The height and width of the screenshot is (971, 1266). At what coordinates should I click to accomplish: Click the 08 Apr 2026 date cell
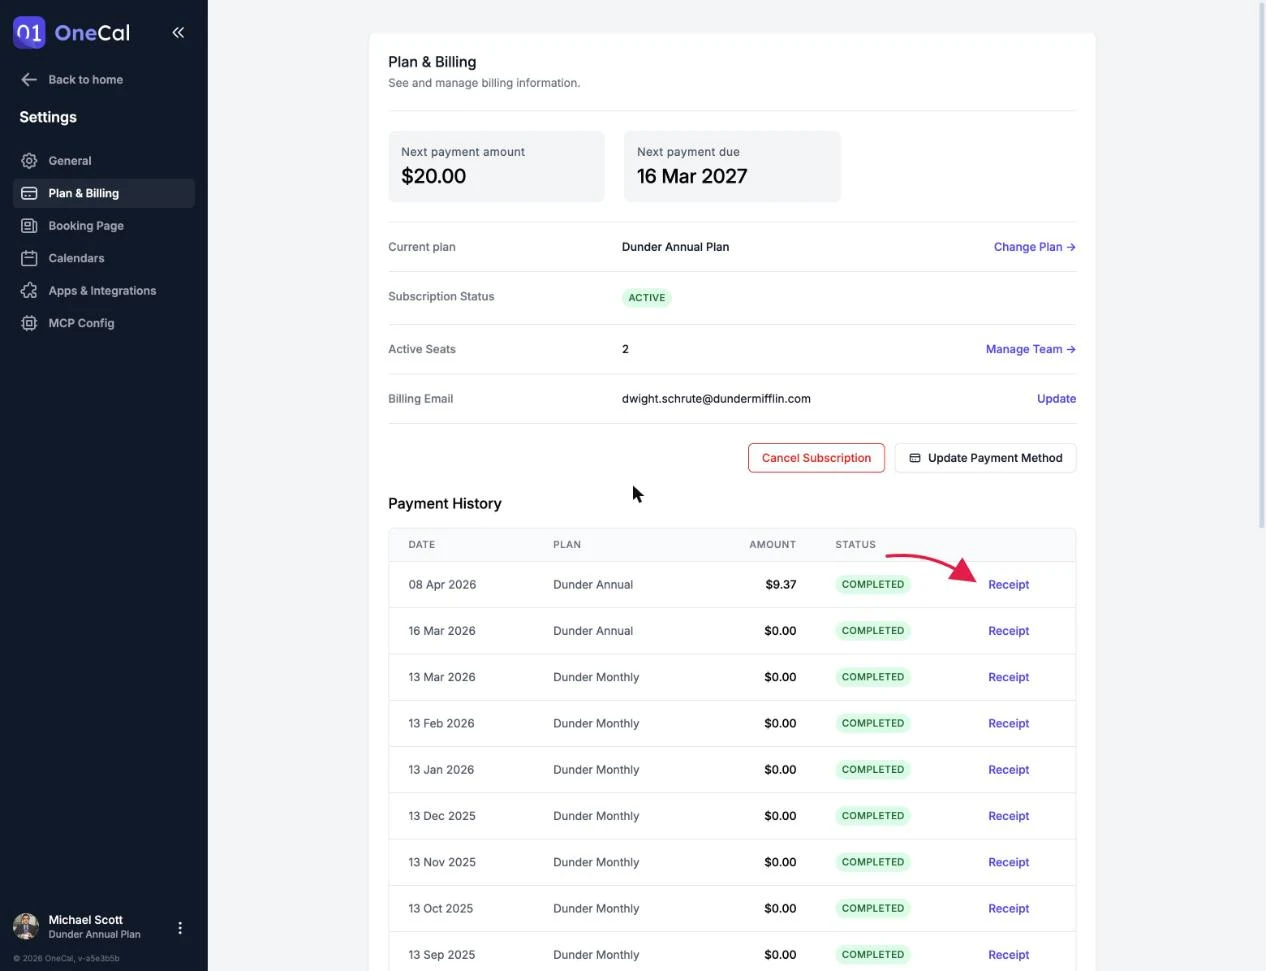(442, 585)
